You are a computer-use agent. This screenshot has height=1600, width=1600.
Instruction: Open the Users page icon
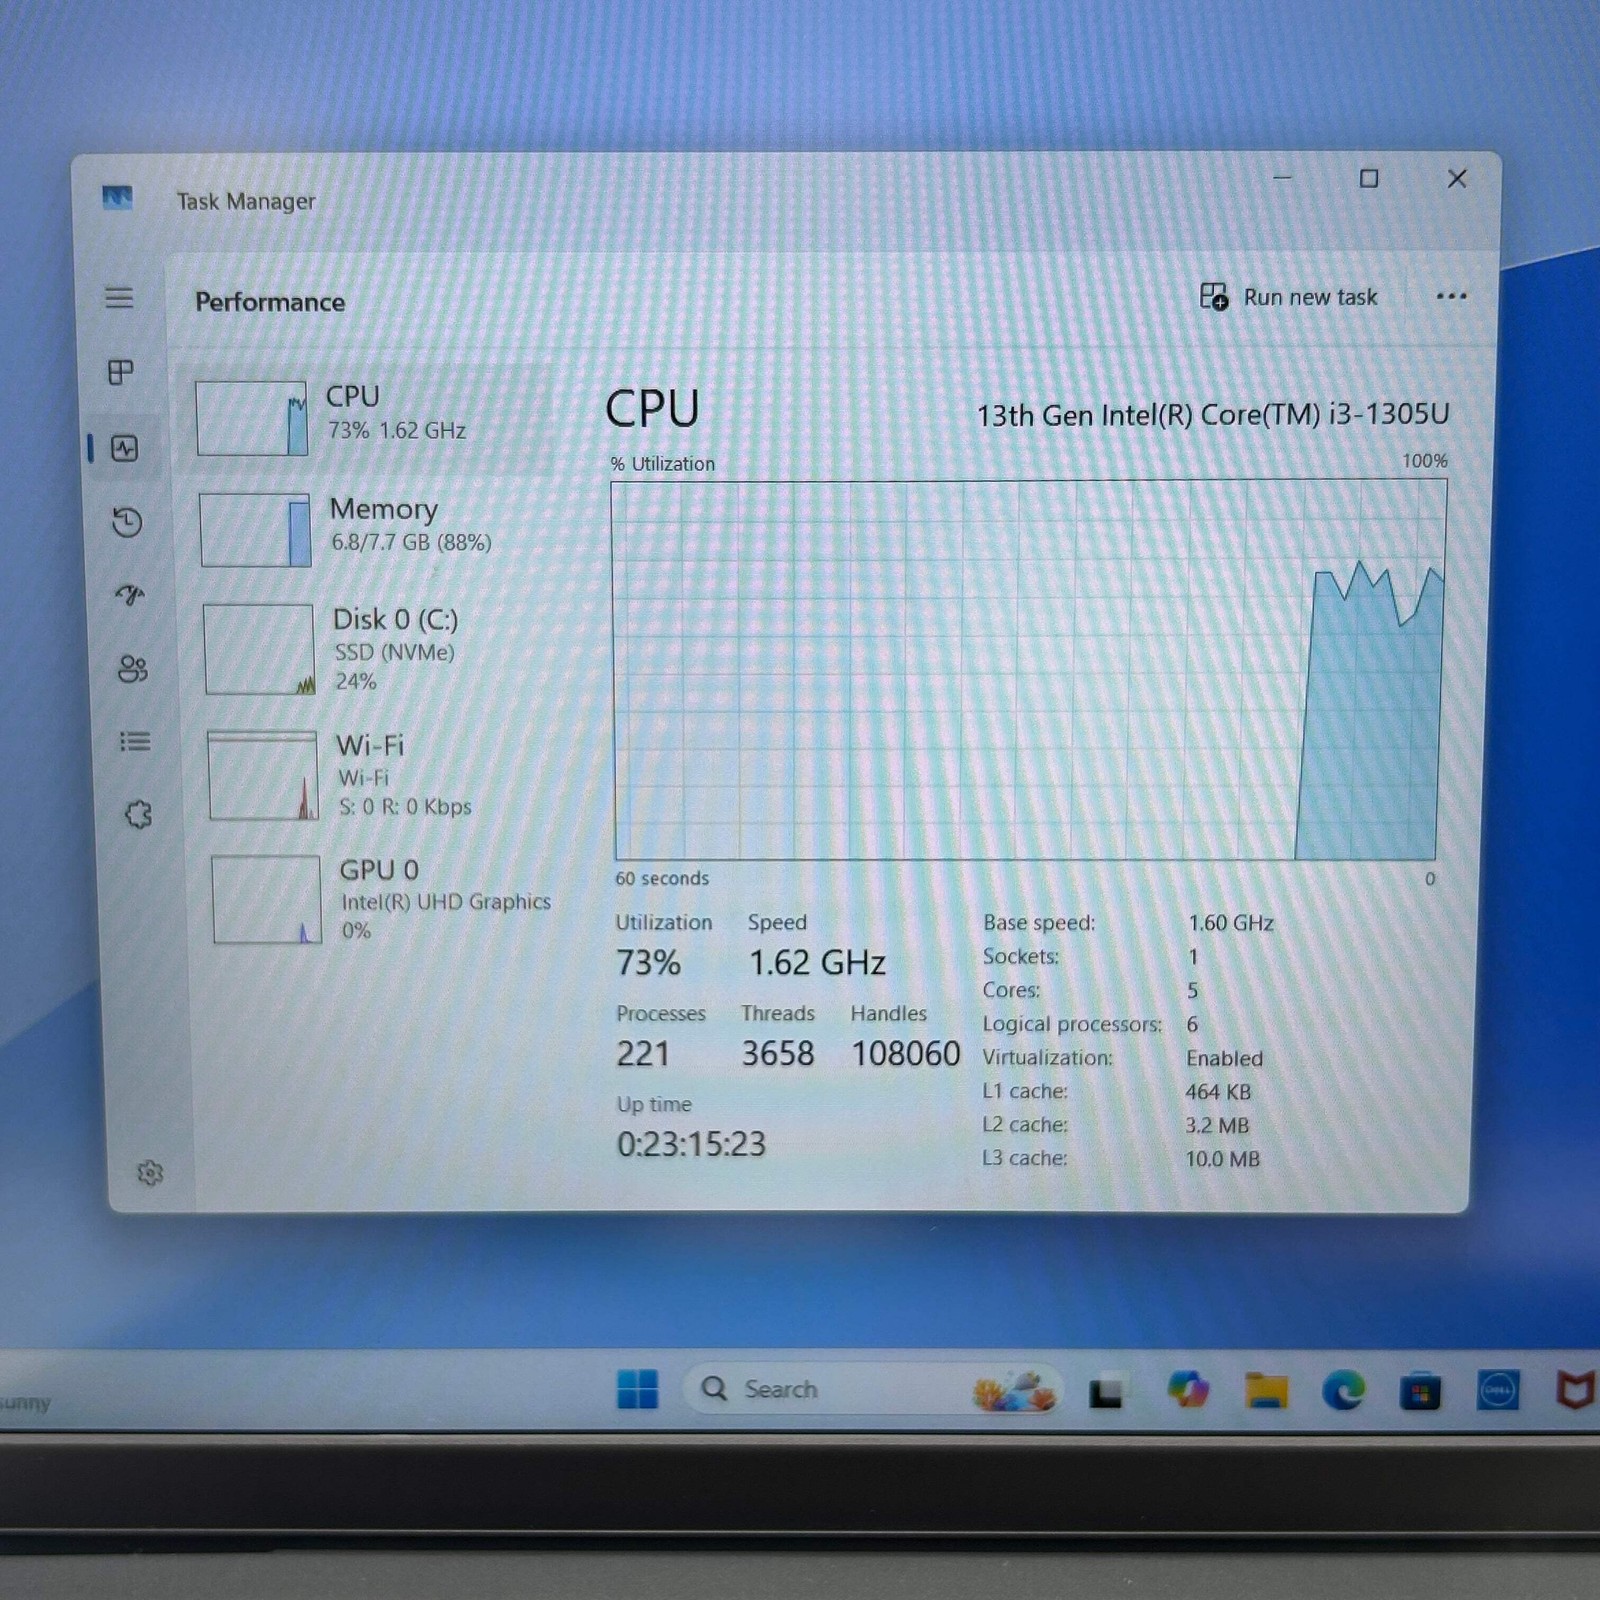tap(132, 669)
